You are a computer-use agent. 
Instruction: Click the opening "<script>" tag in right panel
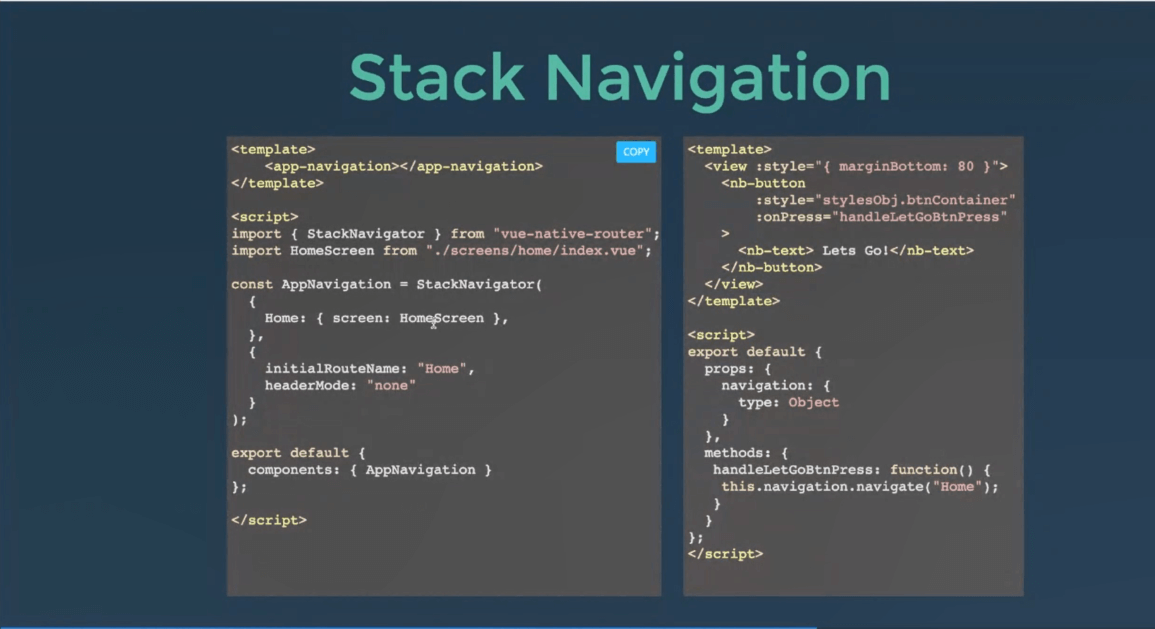tap(721, 335)
